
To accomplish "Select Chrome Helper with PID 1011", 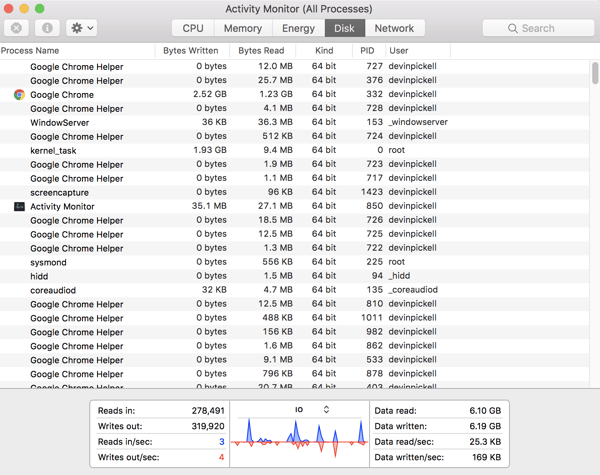I will click(294, 318).
